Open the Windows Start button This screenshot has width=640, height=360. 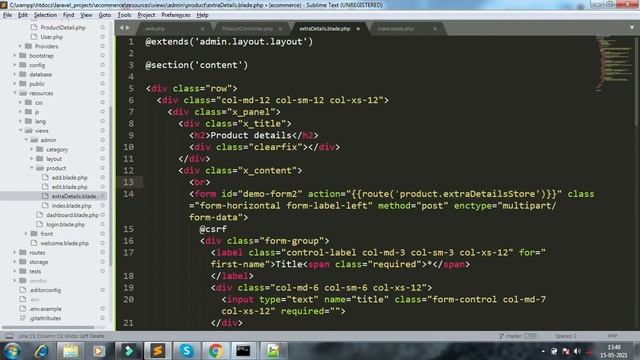tap(12, 351)
